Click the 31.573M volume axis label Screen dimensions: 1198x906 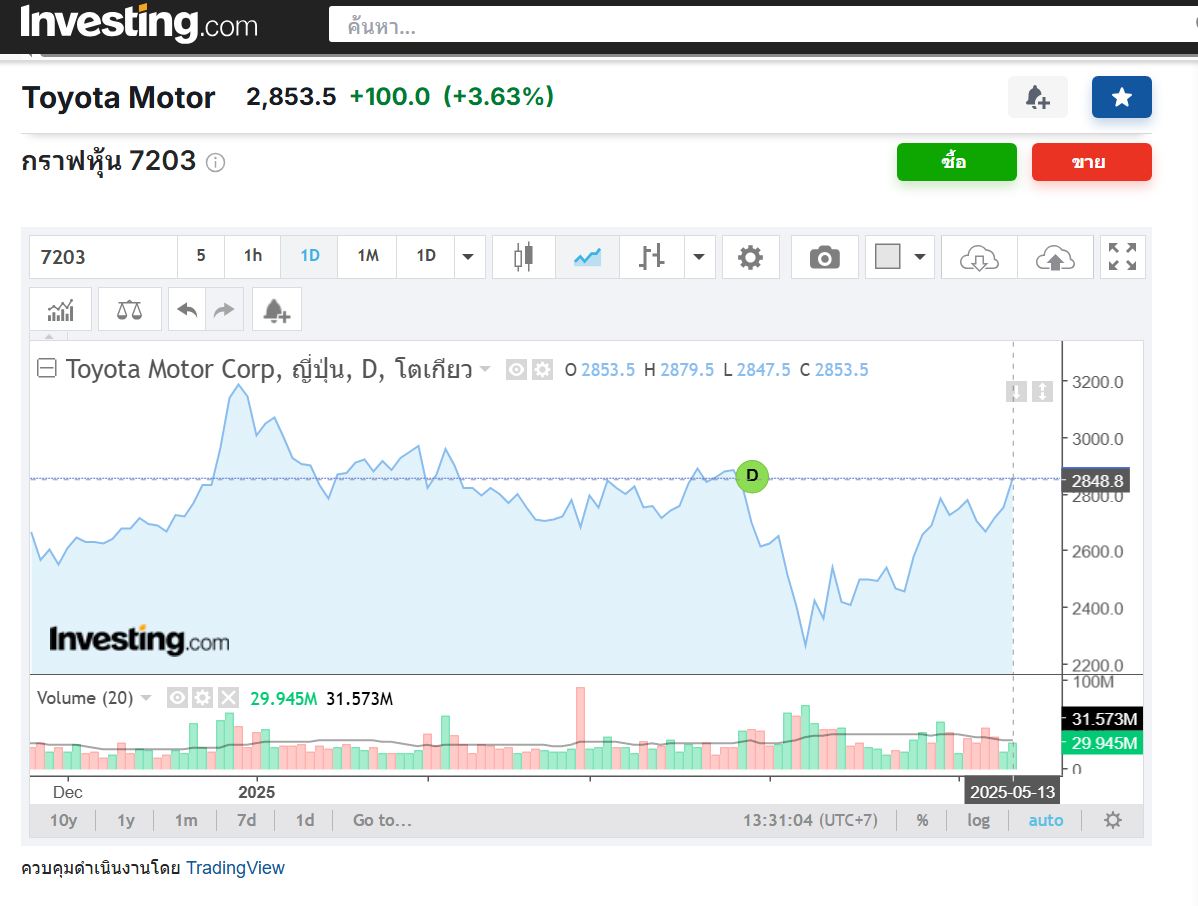pyautogui.click(x=1102, y=719)
